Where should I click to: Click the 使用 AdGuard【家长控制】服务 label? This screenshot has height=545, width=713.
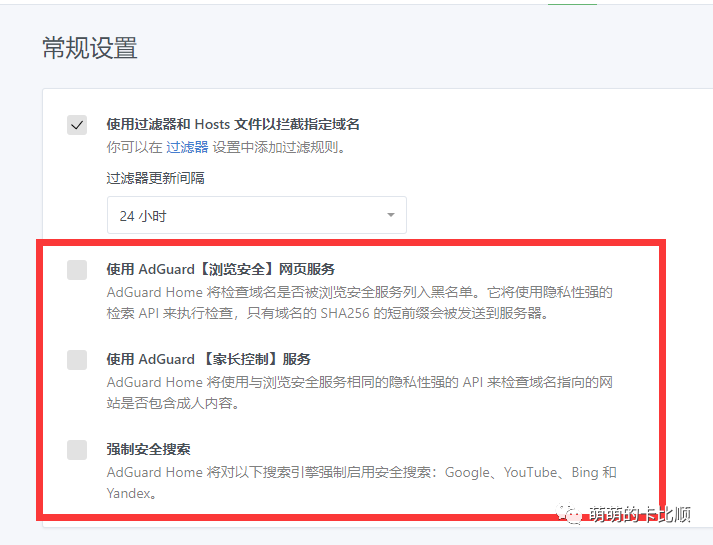[x=208, y=359]
